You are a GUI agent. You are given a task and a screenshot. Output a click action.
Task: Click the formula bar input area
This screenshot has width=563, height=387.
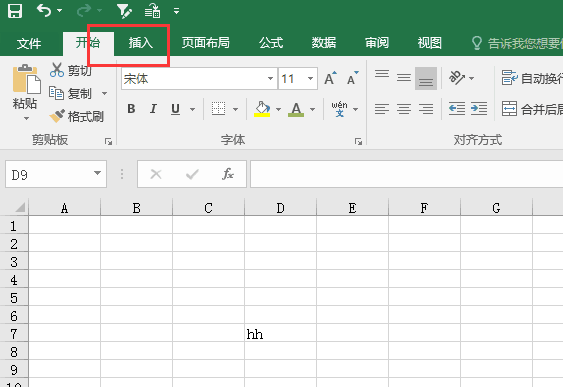[407, 174]
